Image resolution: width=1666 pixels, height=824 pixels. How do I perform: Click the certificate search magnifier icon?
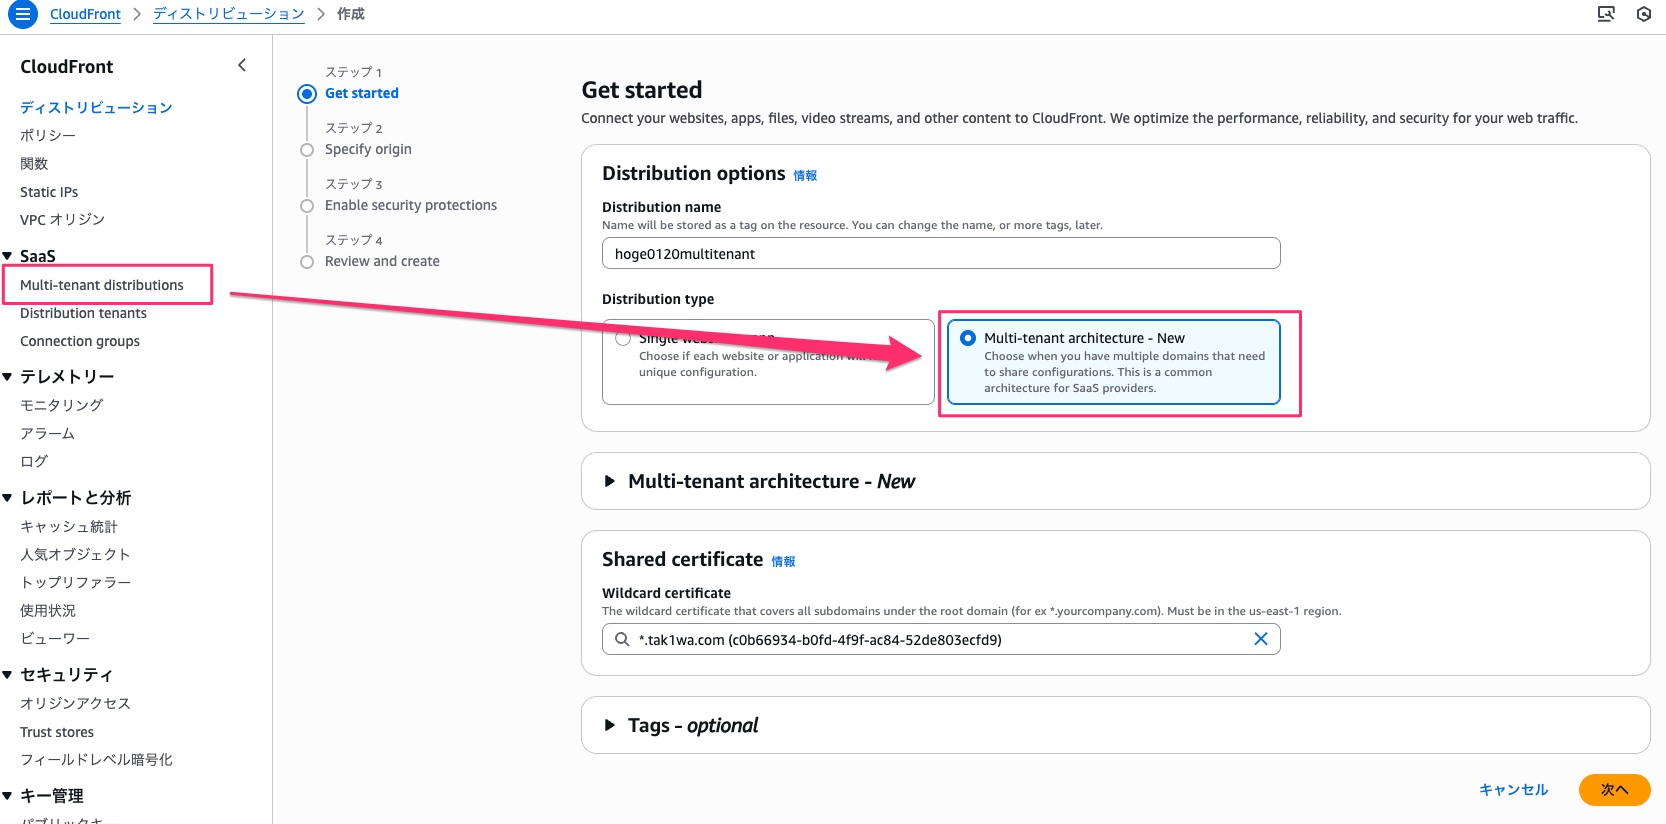(x=622, y=639)
